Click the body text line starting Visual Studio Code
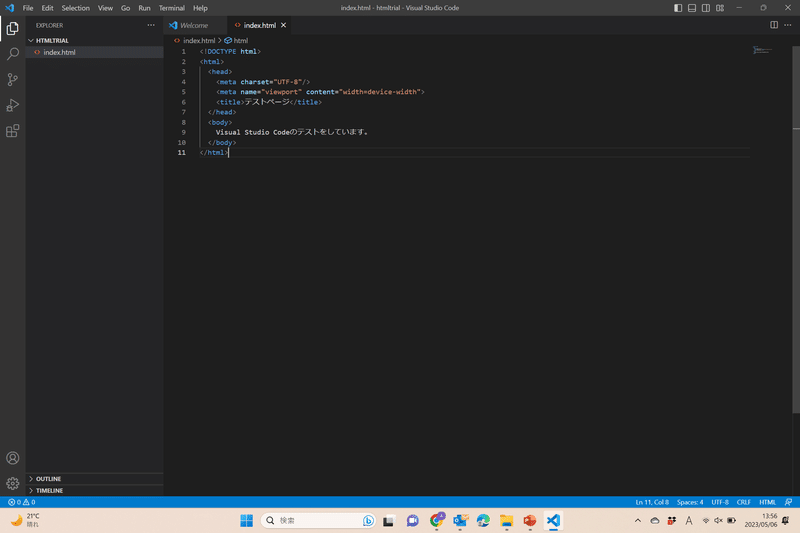This screenshot has width=800, height=533. 292,132
